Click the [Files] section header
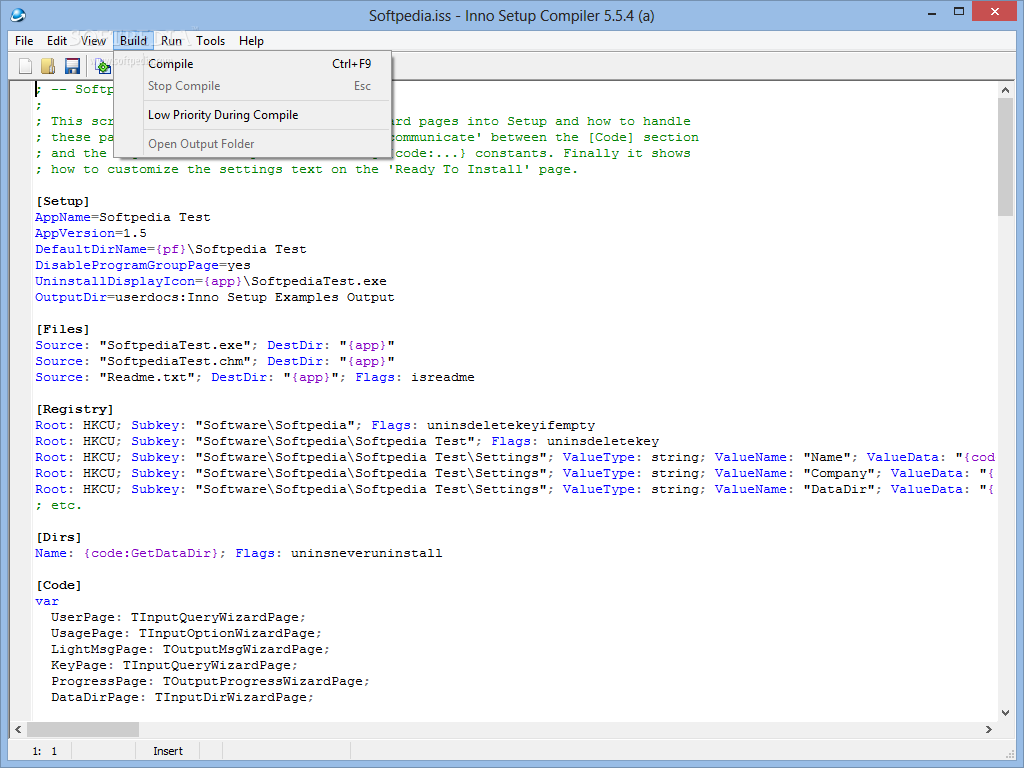This screenshot has width=1024, height=768. point(63,329)
